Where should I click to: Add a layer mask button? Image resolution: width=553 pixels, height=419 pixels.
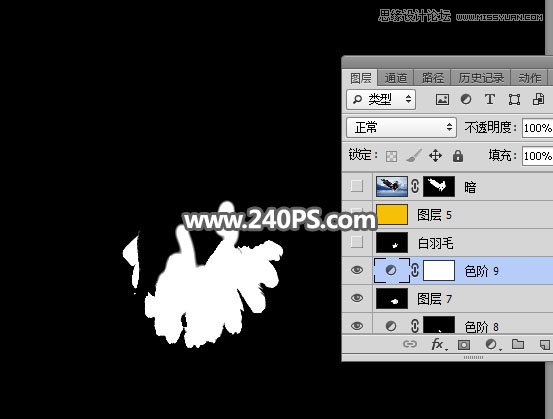click(464, 345)
